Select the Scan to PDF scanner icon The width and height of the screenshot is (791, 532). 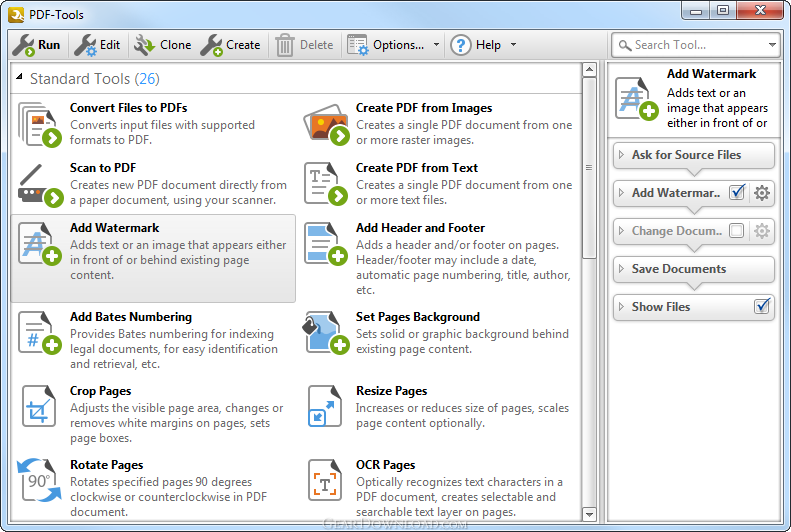tap(40, 186)
